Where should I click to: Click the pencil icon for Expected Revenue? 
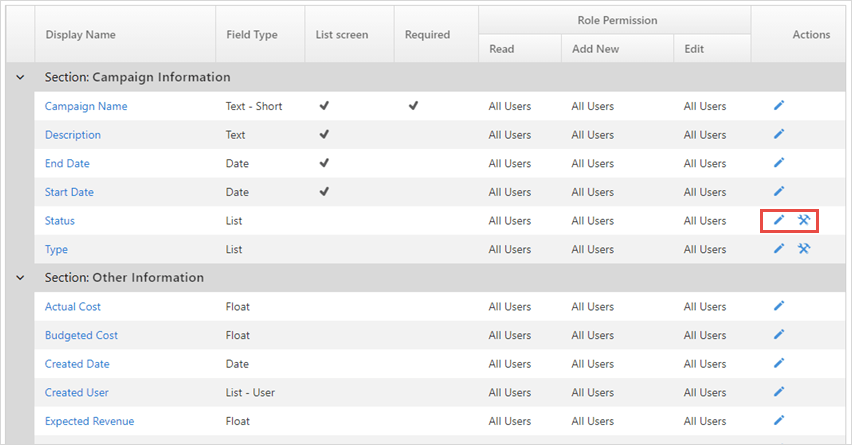(779, 421)
